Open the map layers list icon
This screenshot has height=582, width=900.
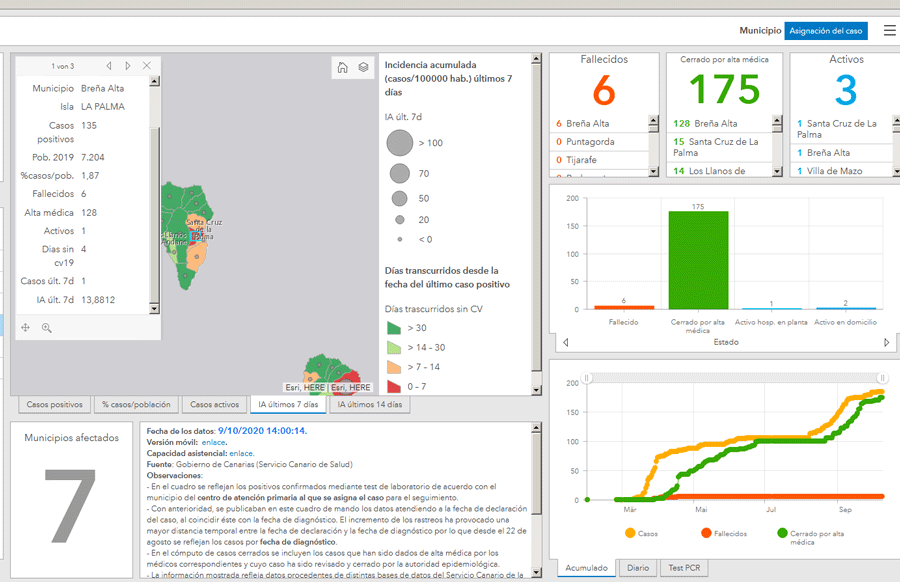click(364, 67)
